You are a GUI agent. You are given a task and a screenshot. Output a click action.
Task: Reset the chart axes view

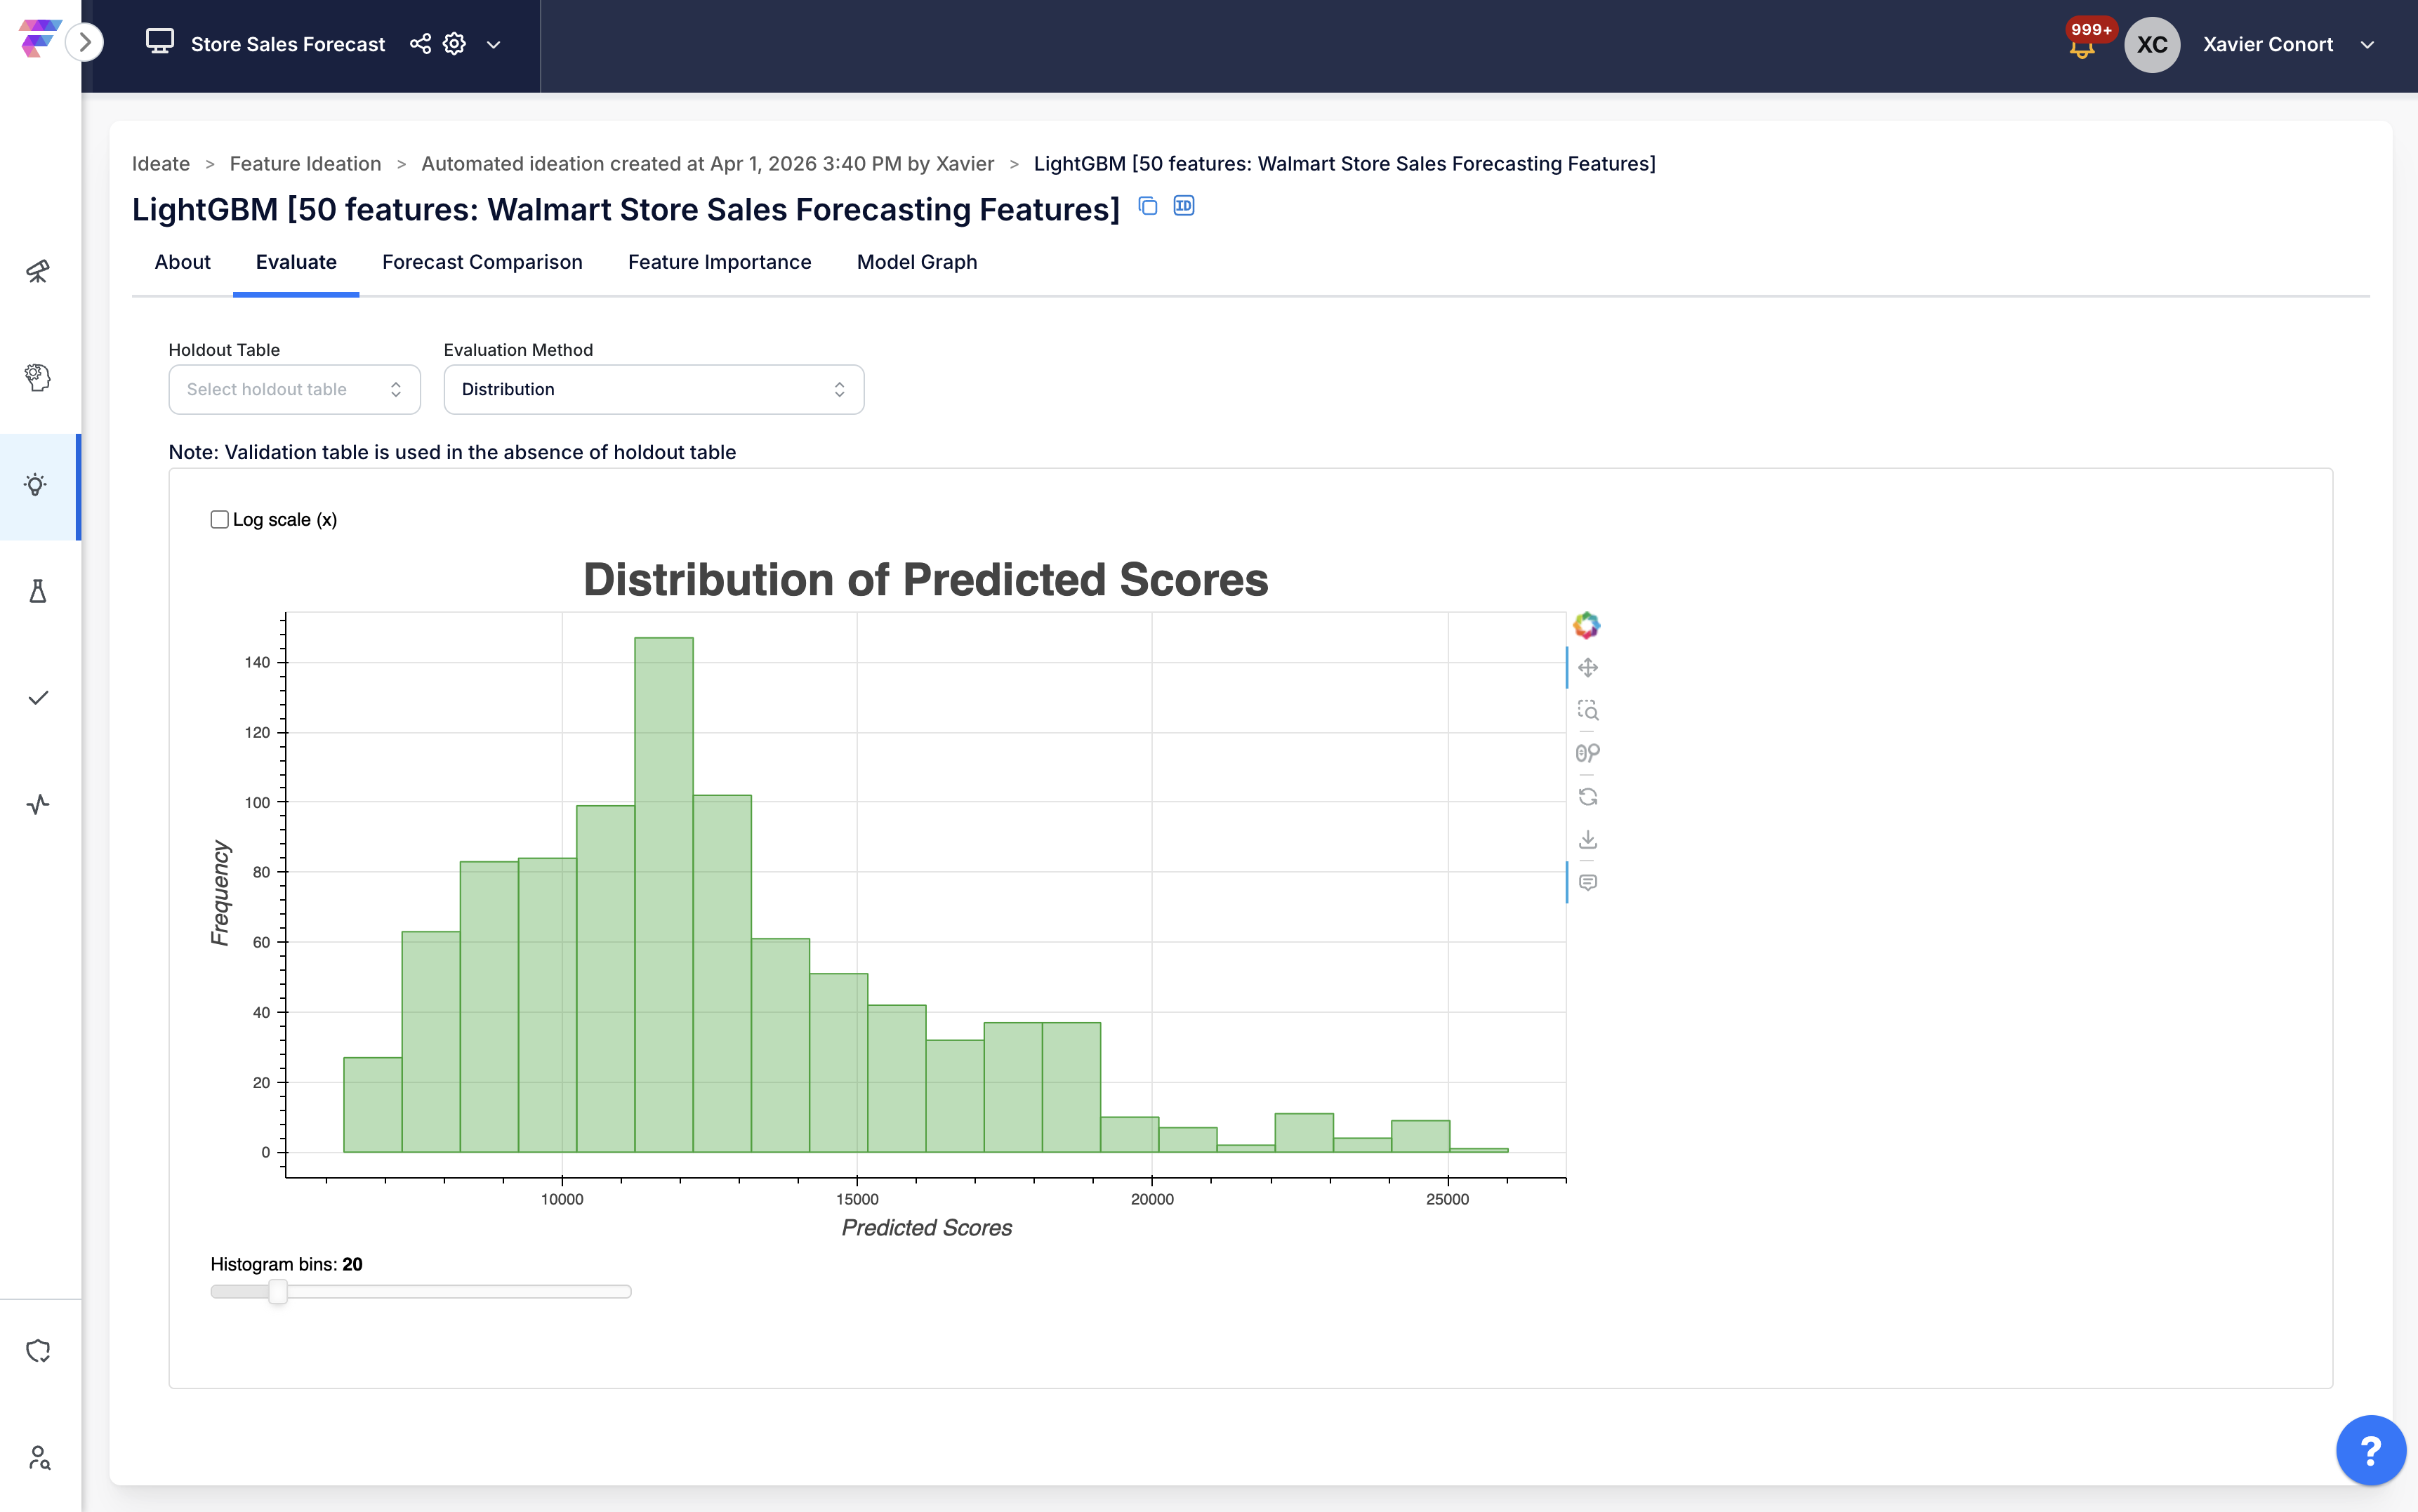pos(1588,795)
